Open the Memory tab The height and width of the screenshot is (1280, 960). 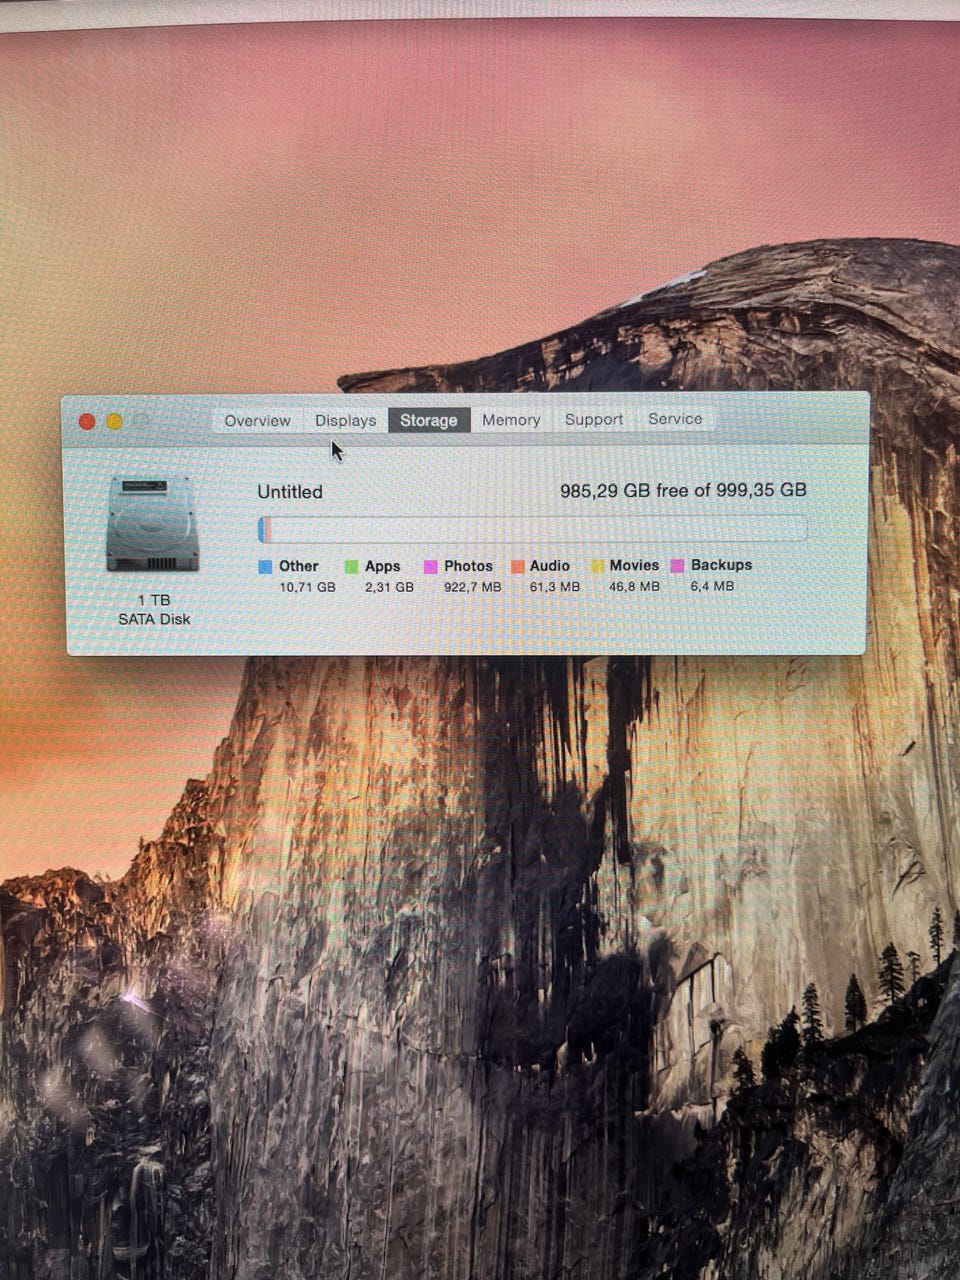point(511,420)
